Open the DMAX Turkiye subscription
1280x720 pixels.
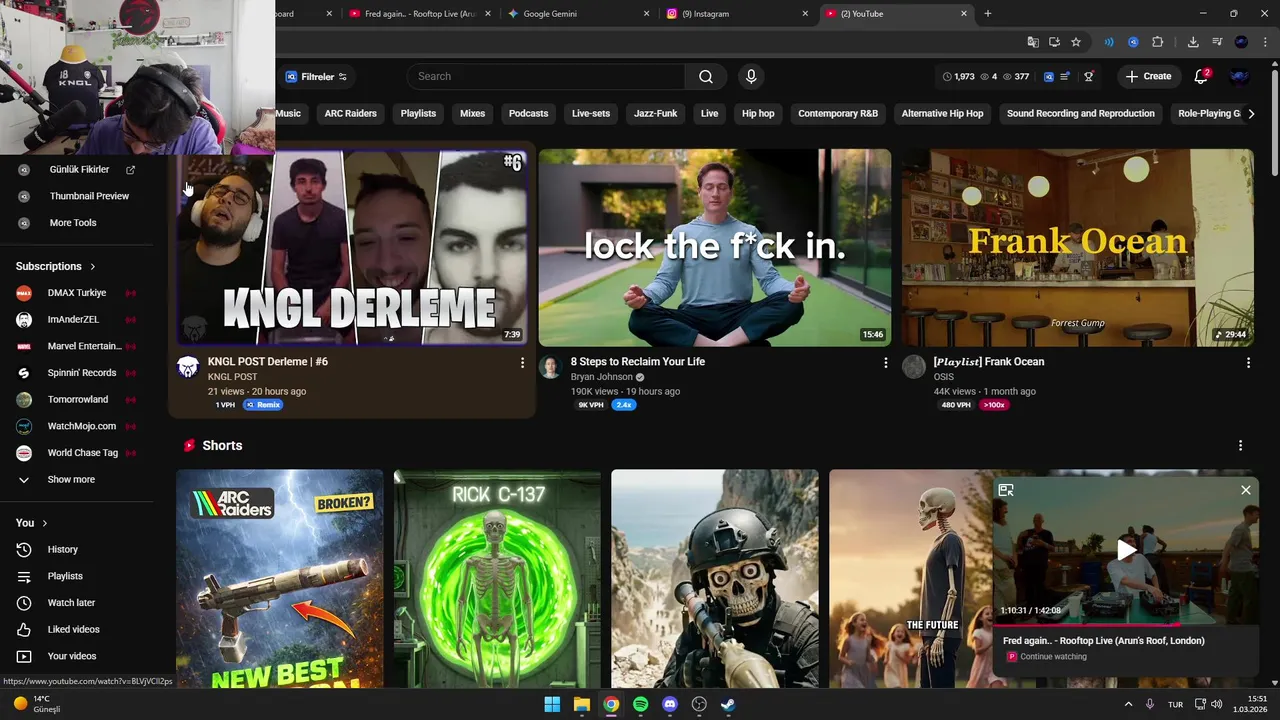click(76, 293)
